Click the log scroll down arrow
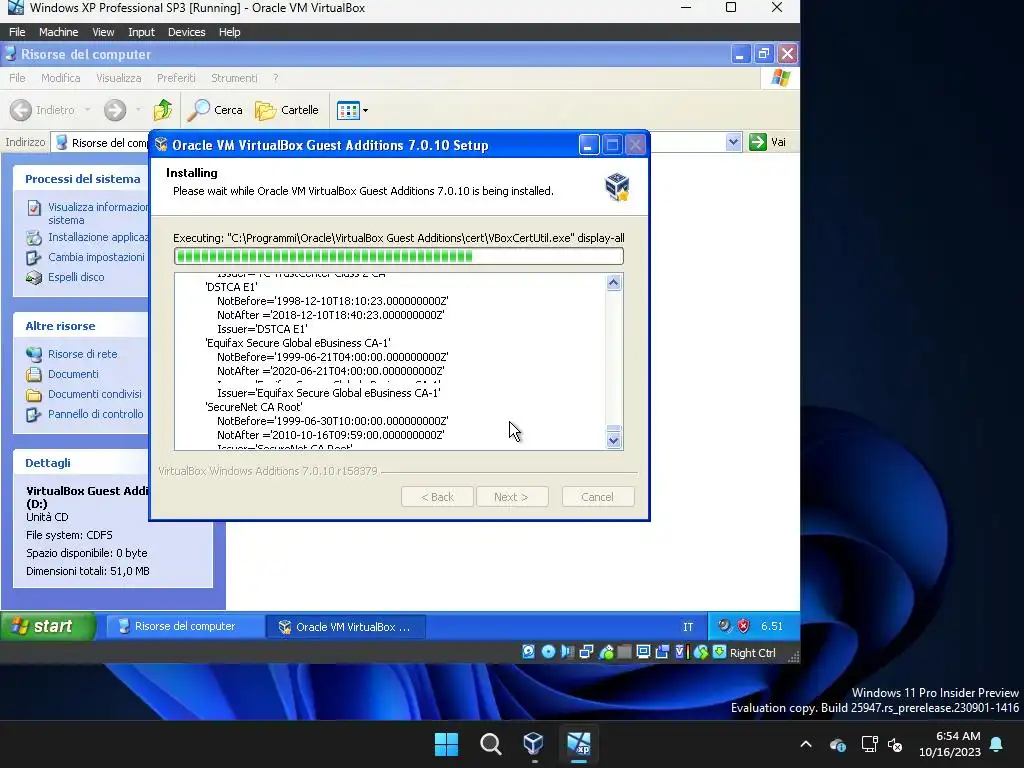 coord(613,440)
